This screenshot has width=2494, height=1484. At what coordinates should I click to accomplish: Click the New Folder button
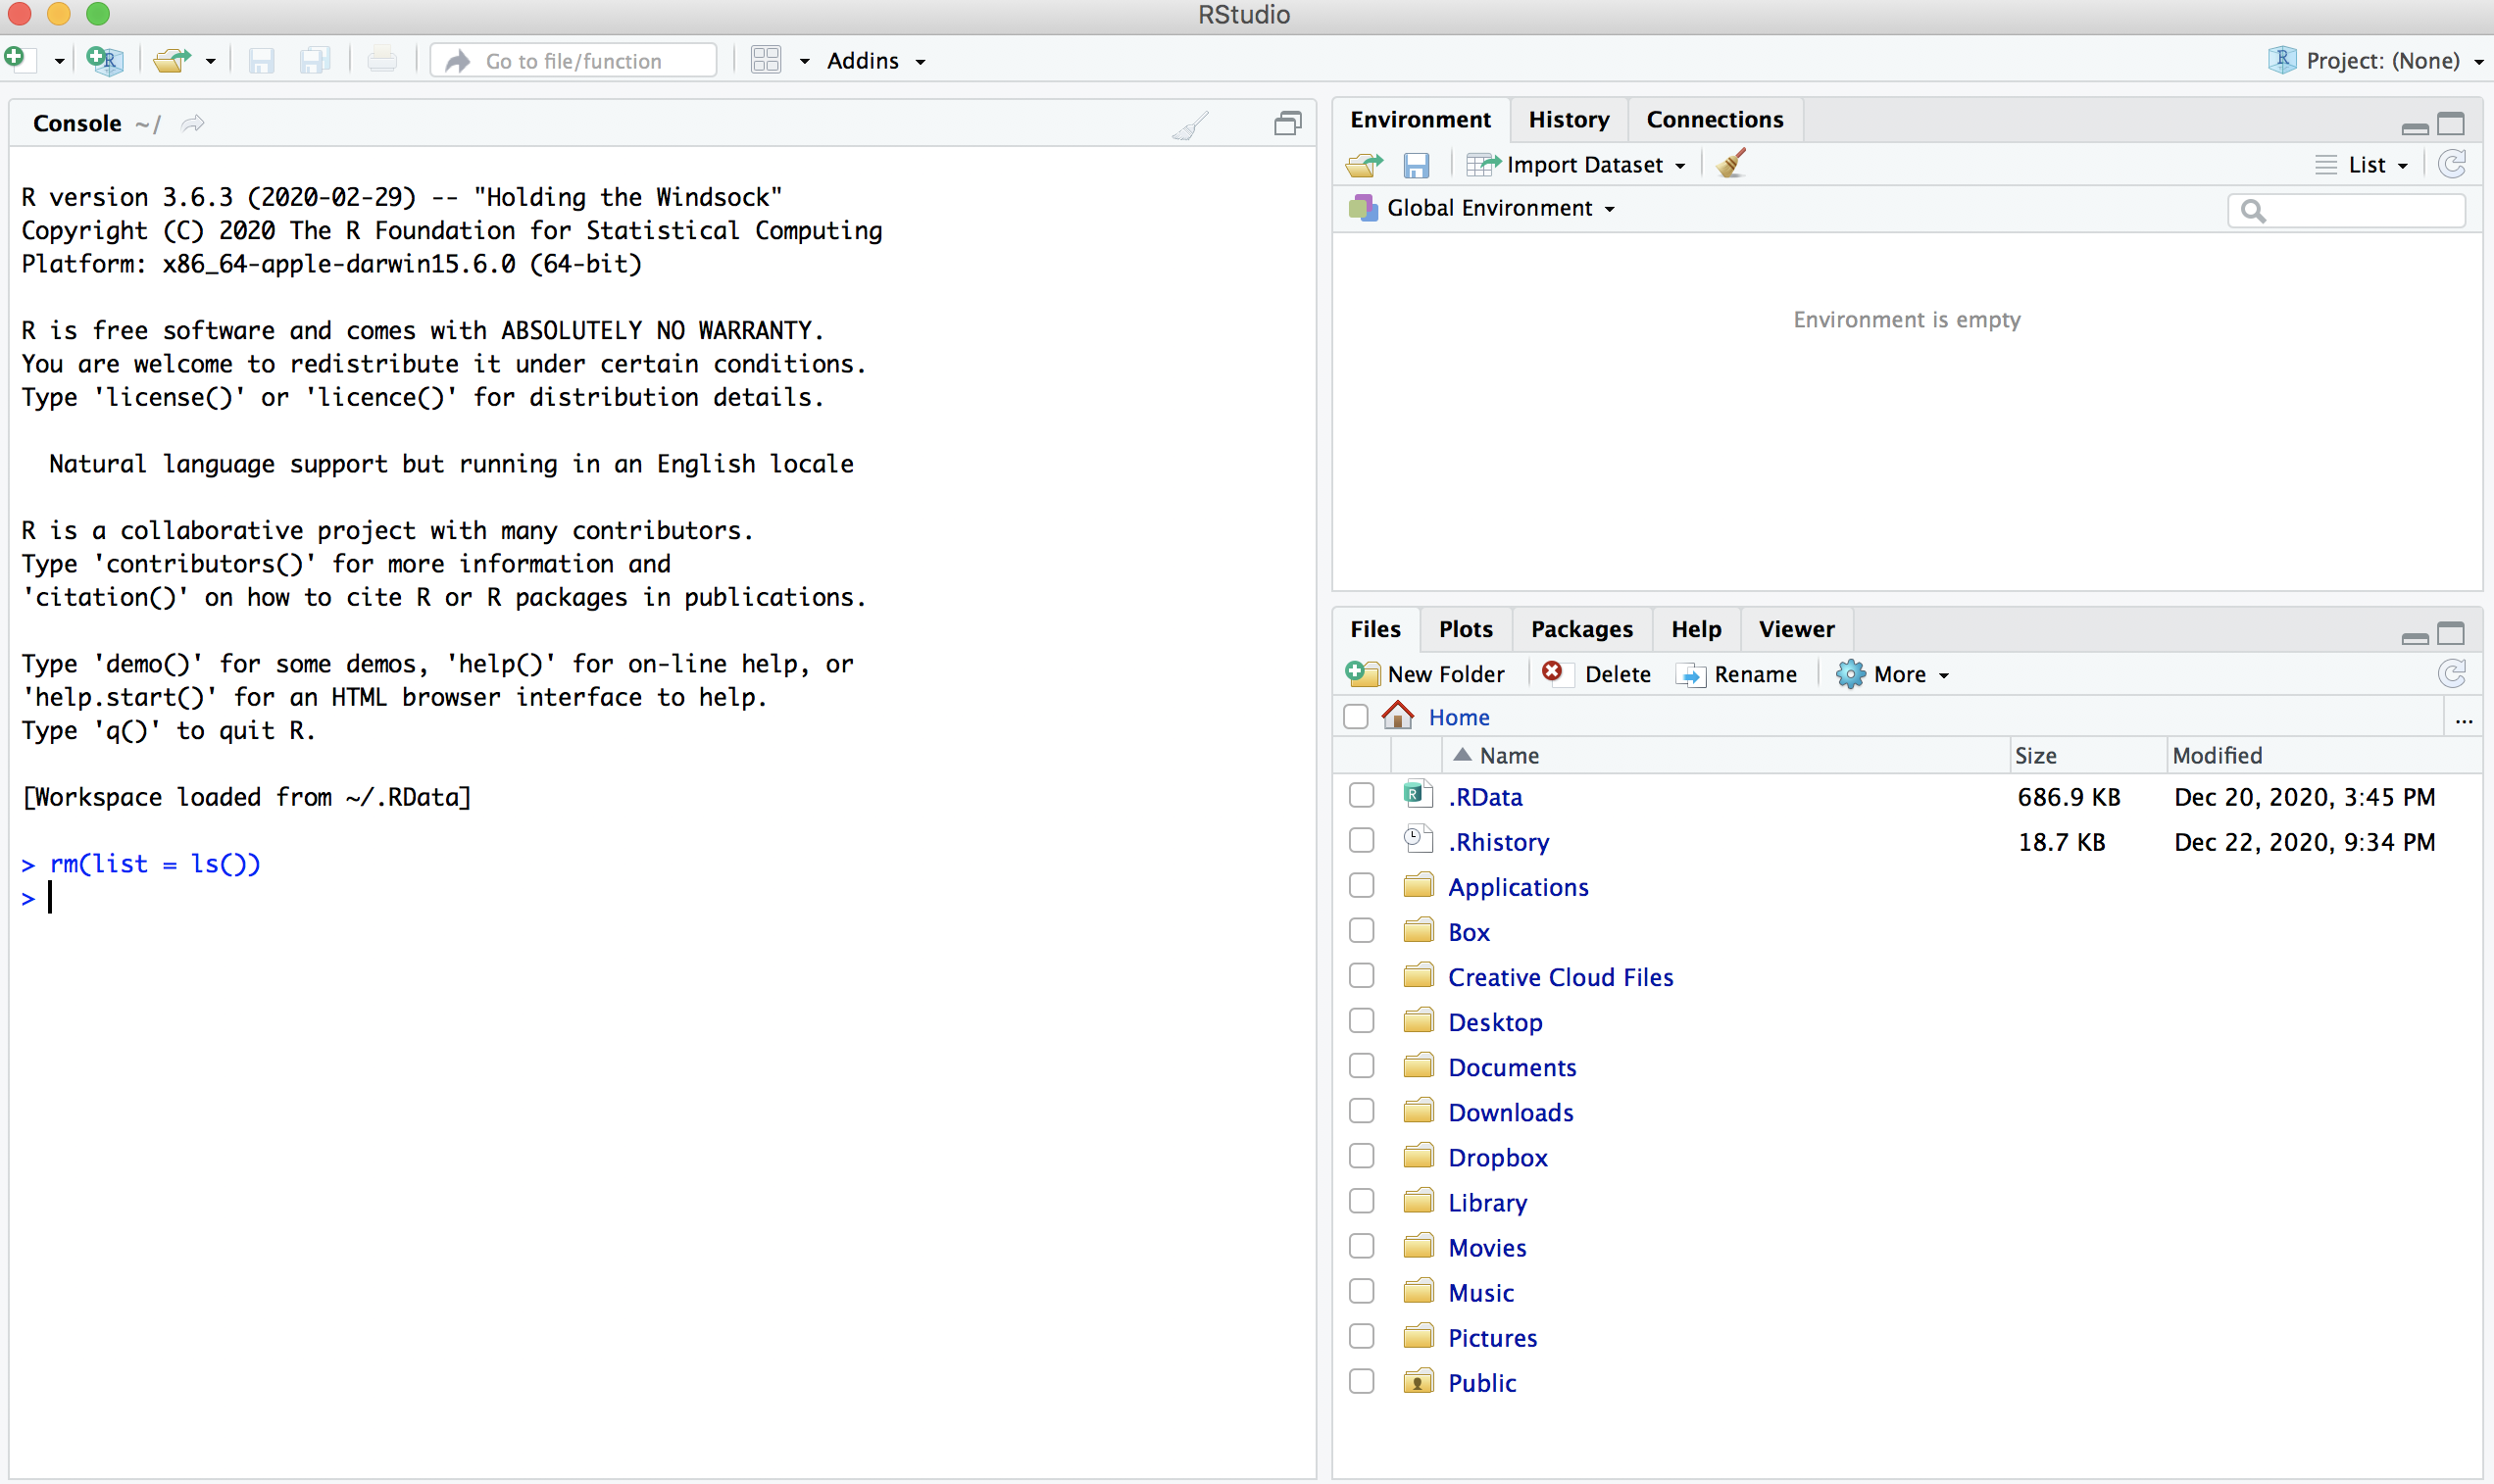click(1427, 674)
